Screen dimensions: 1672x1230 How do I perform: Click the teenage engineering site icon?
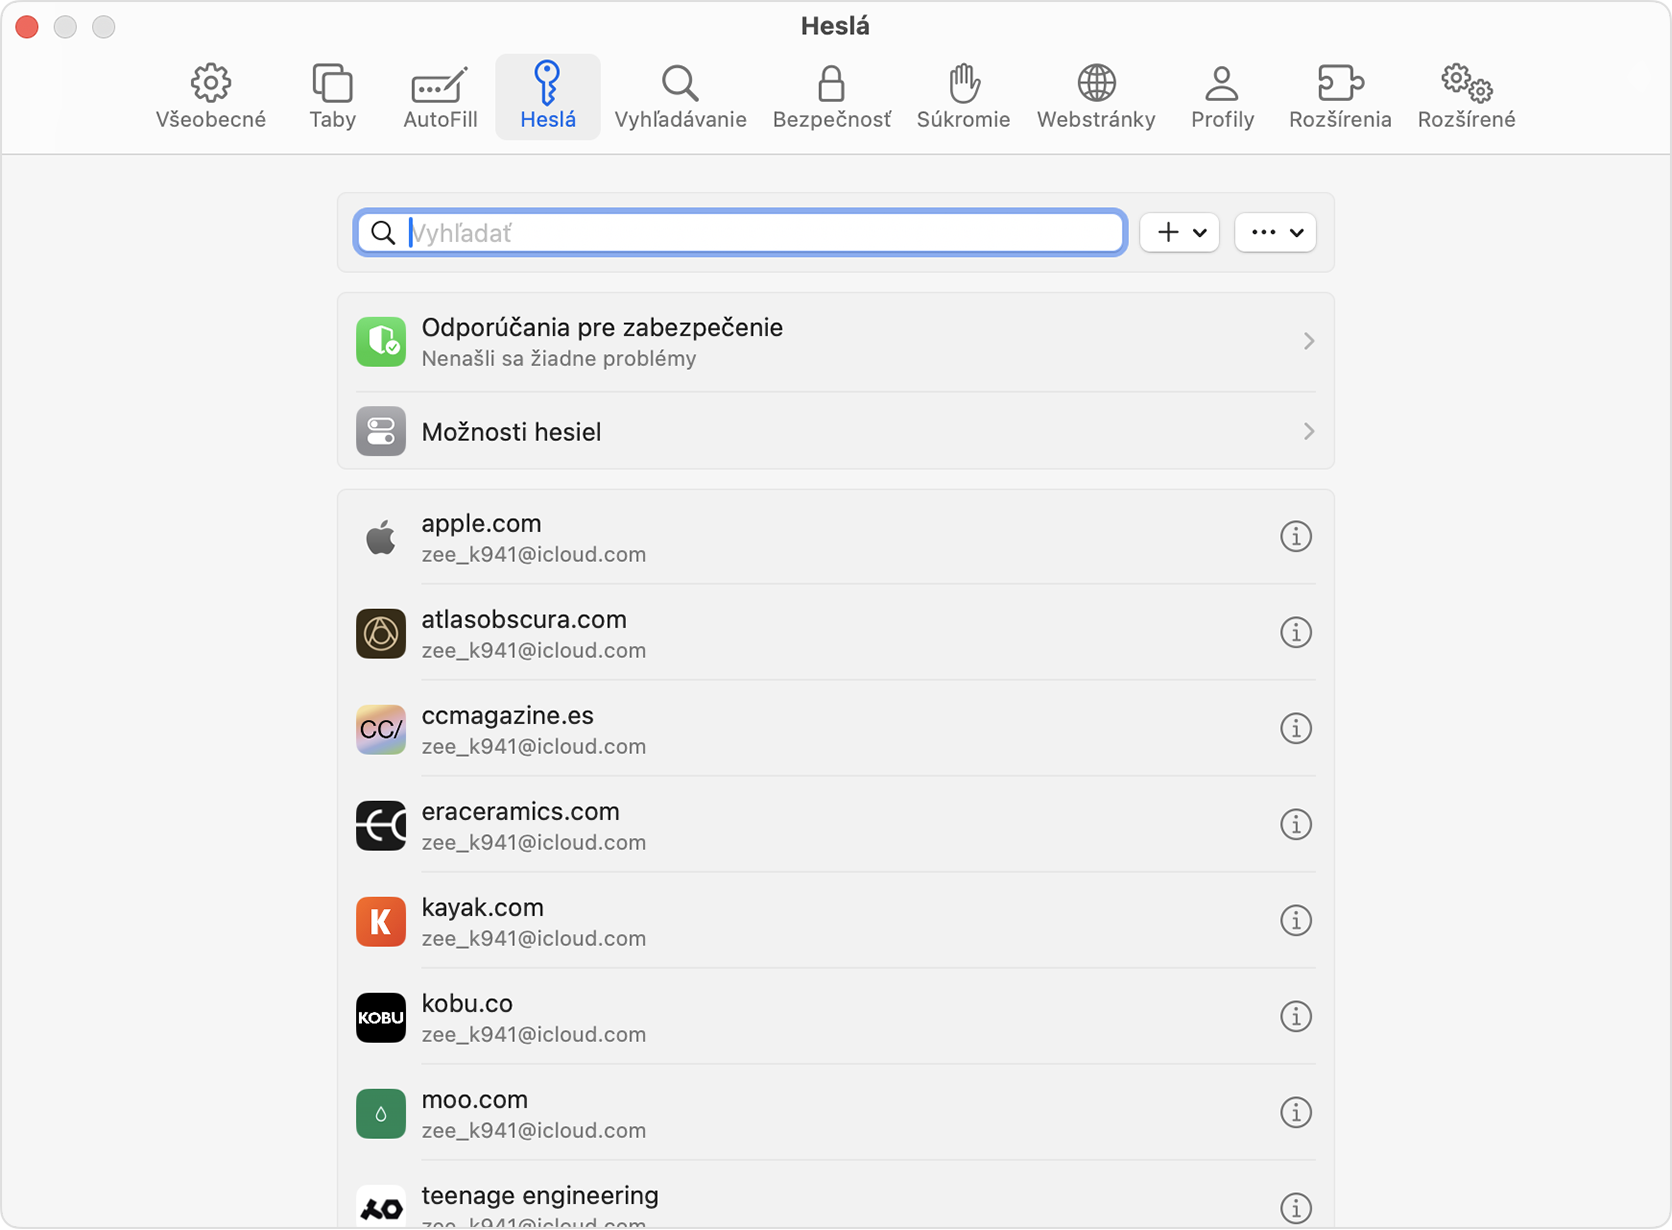(x=381, y=1206)
